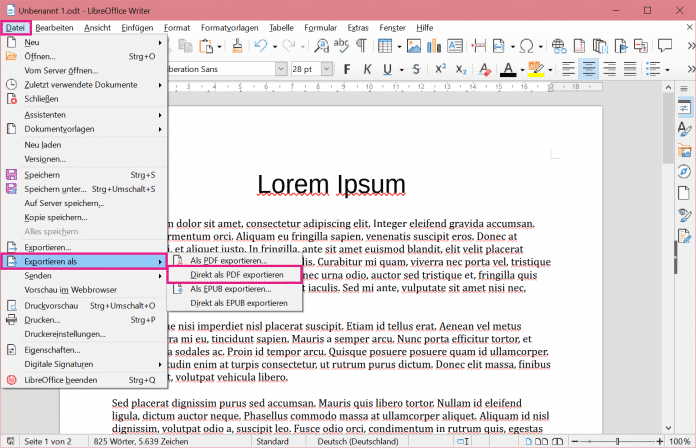Open the sidebar settings menu icon
Viewport: 696px width, 448px height.
click(x=684, y=89)
